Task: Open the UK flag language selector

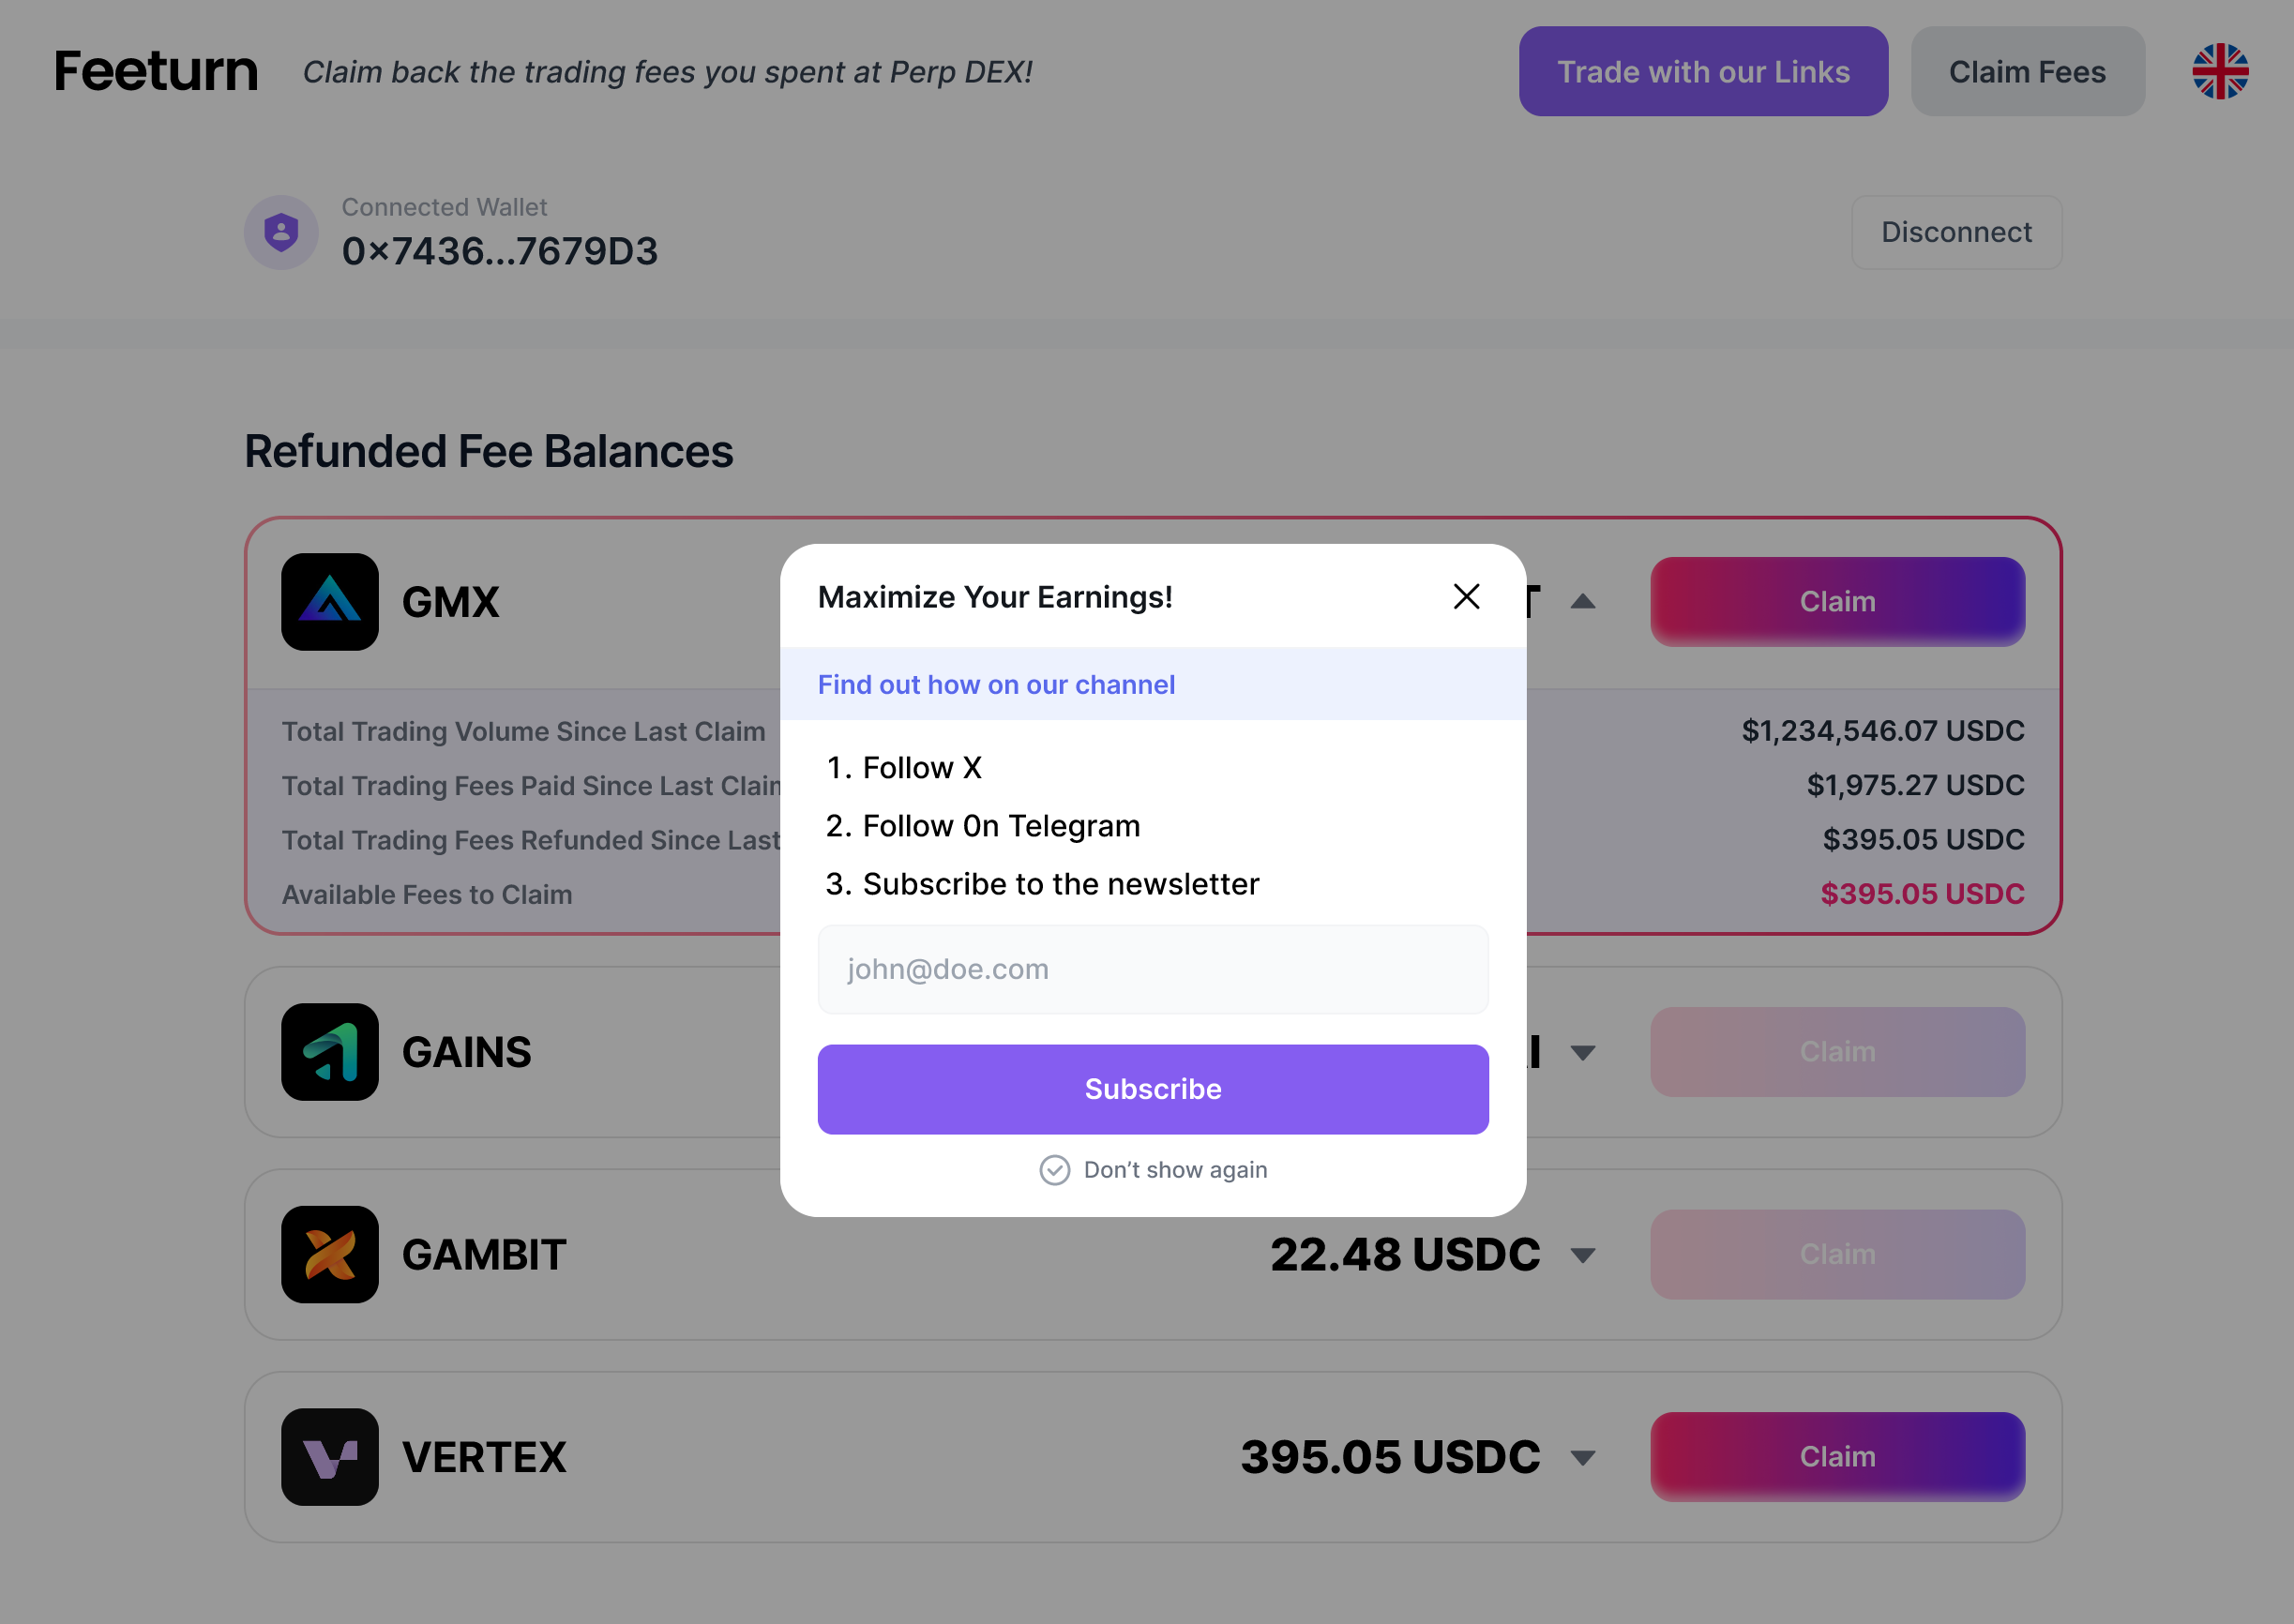Action: pyautogui.click(x=2220, y=72)
